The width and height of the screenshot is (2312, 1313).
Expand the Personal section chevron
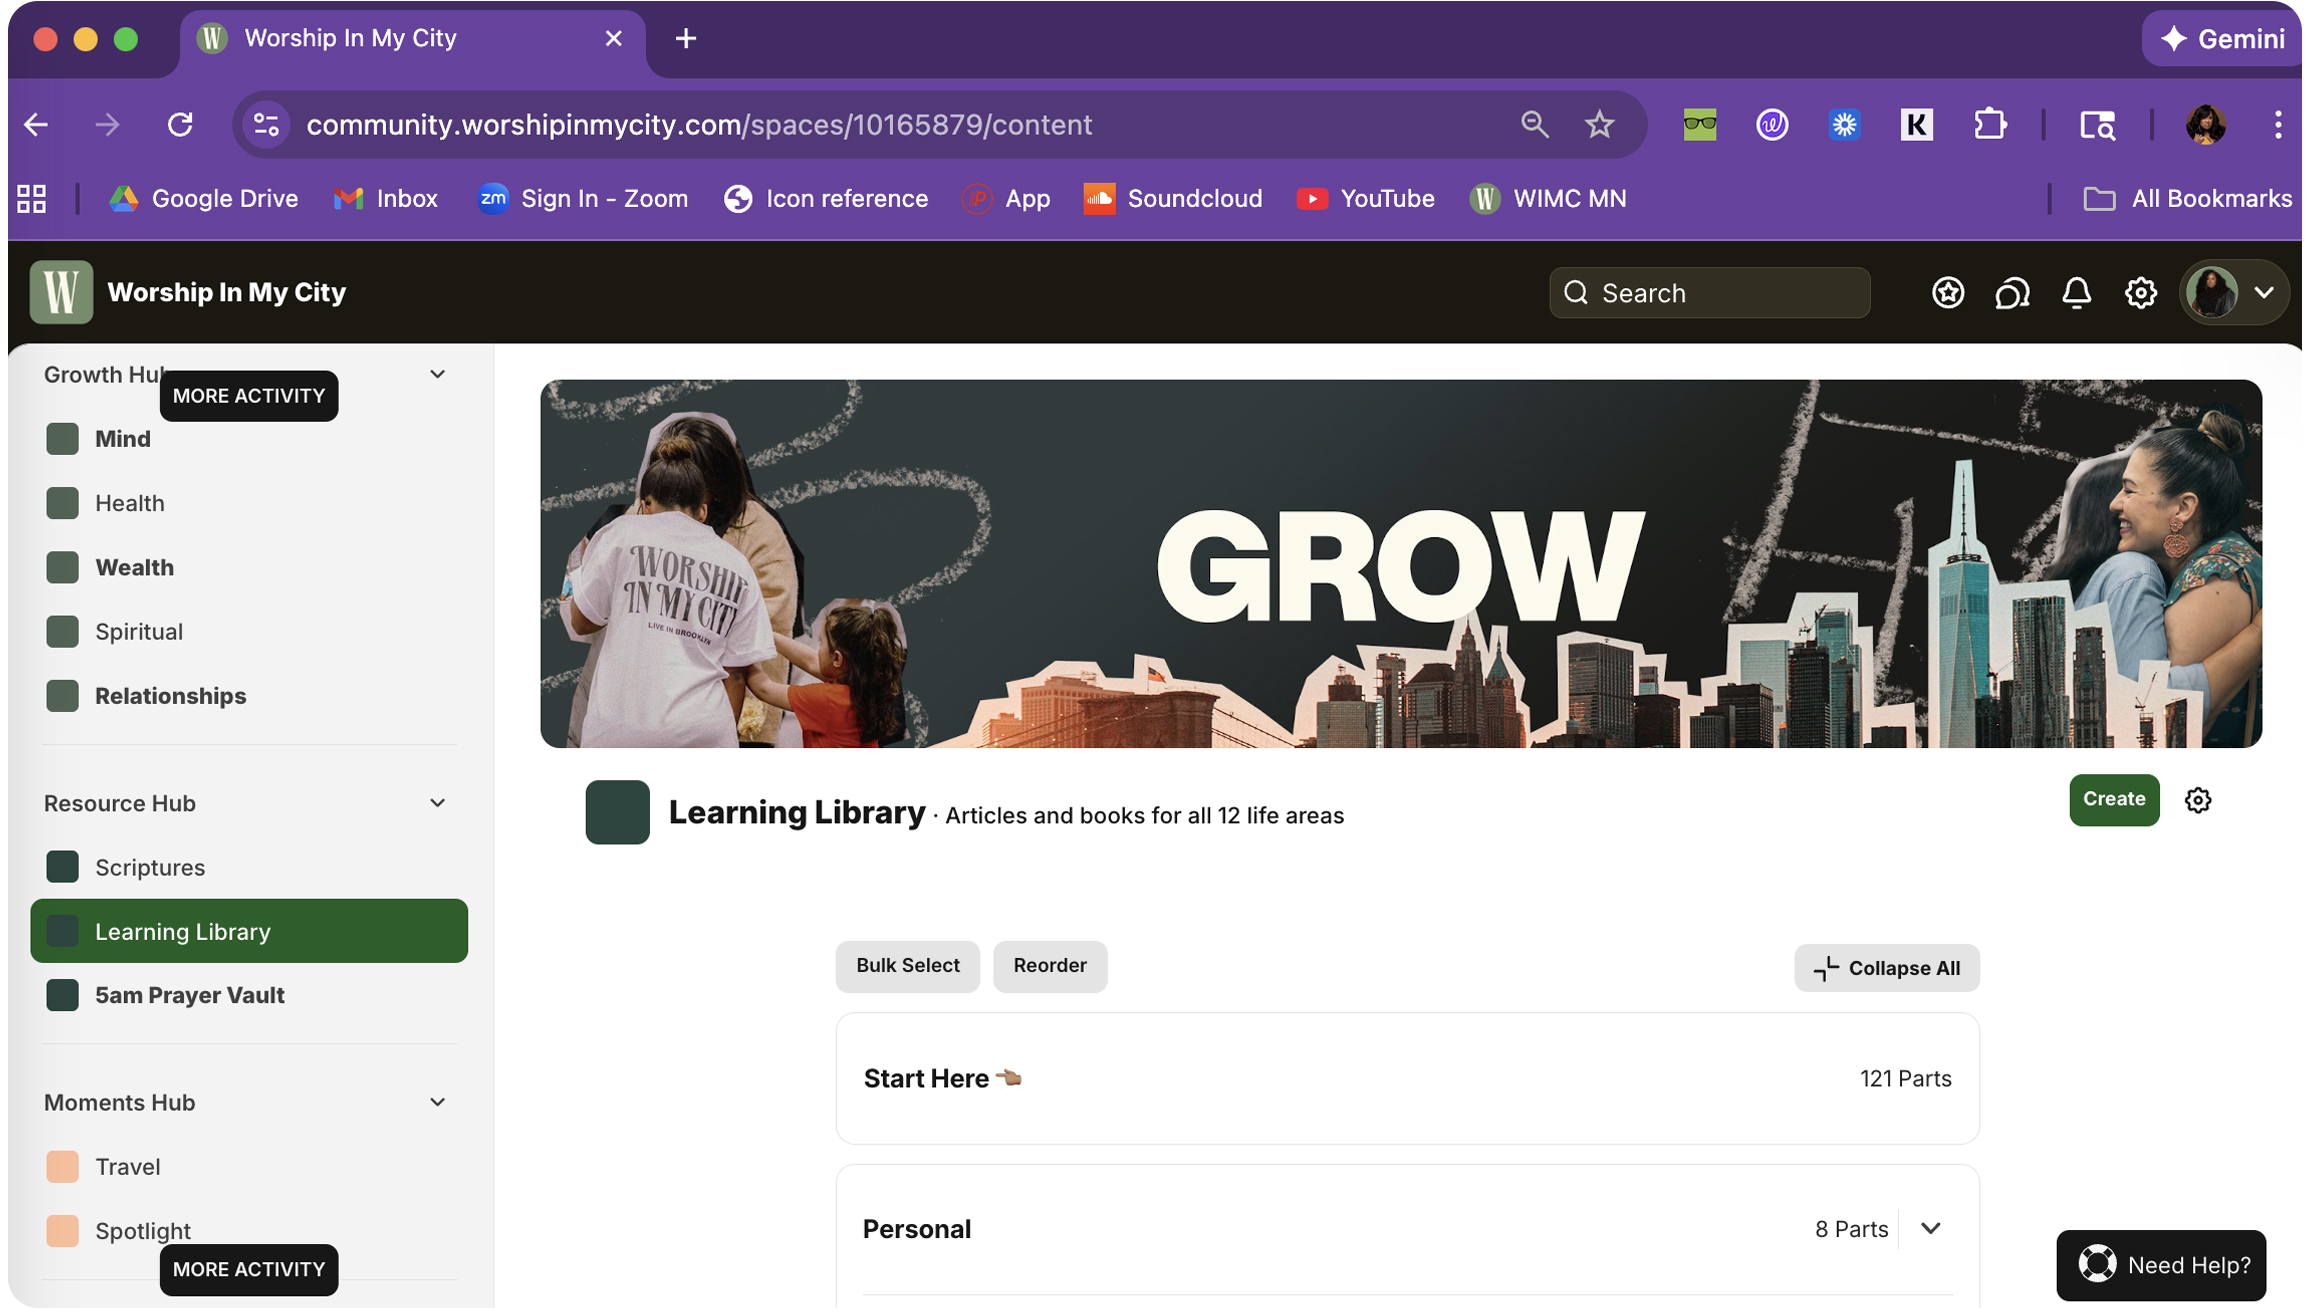[x=1930, y=1229]
